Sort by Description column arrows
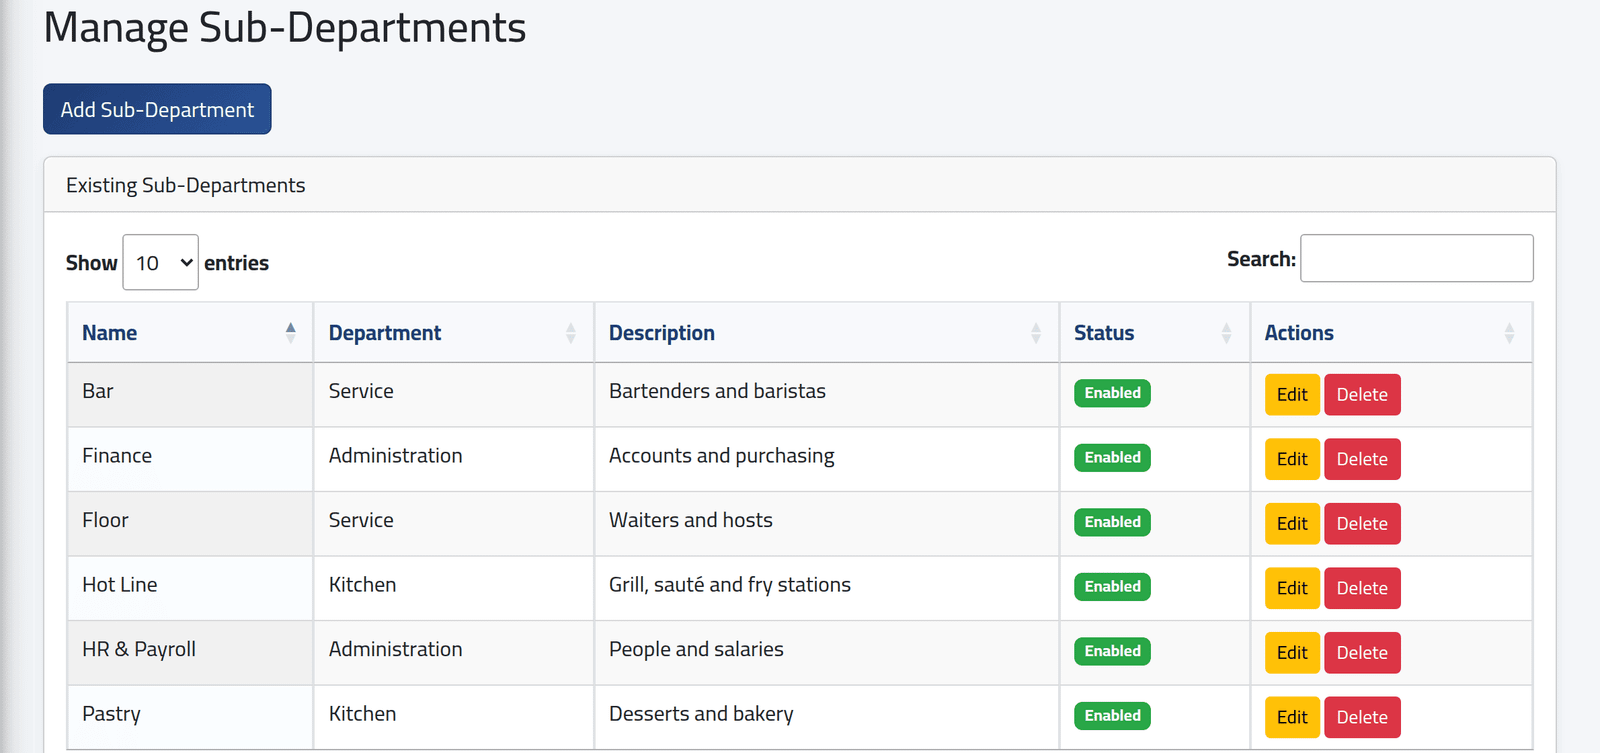Screen dimensions: 1600x753 1036,333
